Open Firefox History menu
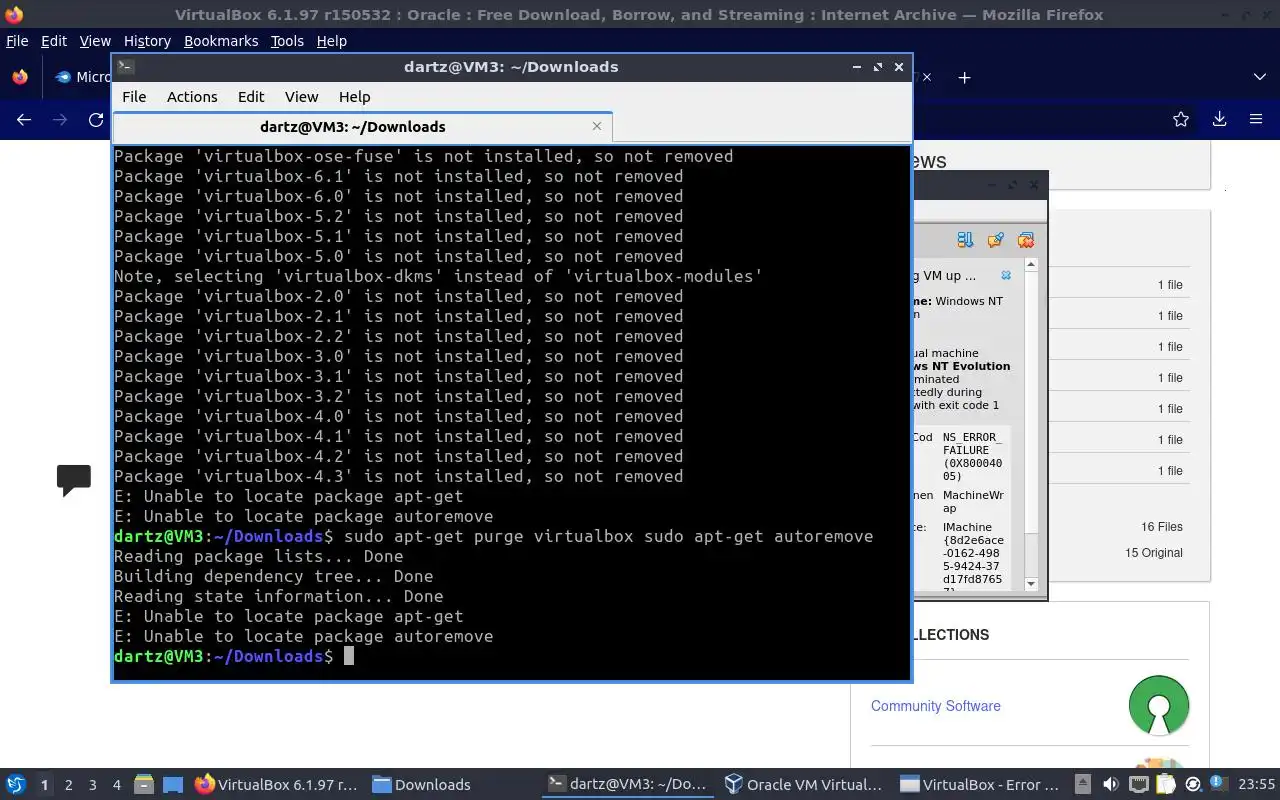 pos(147,41)
